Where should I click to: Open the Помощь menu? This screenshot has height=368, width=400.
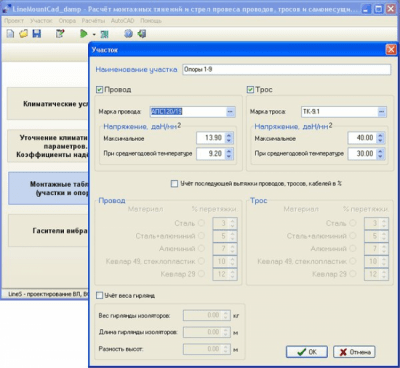(151, 21)
